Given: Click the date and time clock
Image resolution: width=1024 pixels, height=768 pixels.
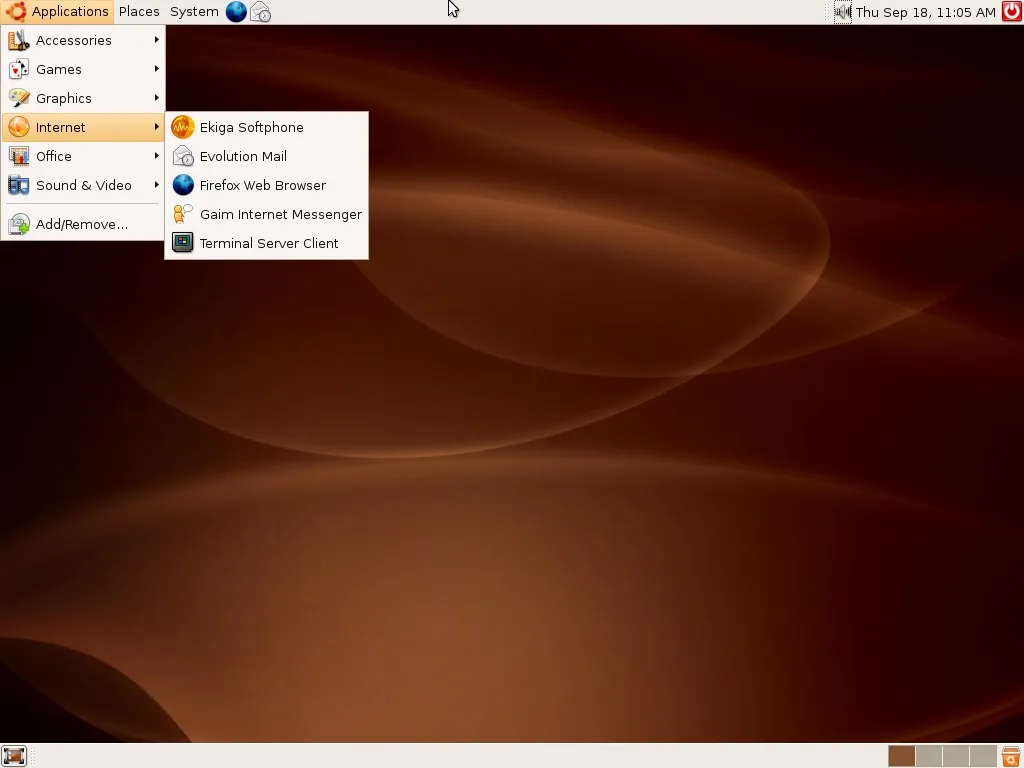Looking at the screenshot, I should (x=925, y=12).
